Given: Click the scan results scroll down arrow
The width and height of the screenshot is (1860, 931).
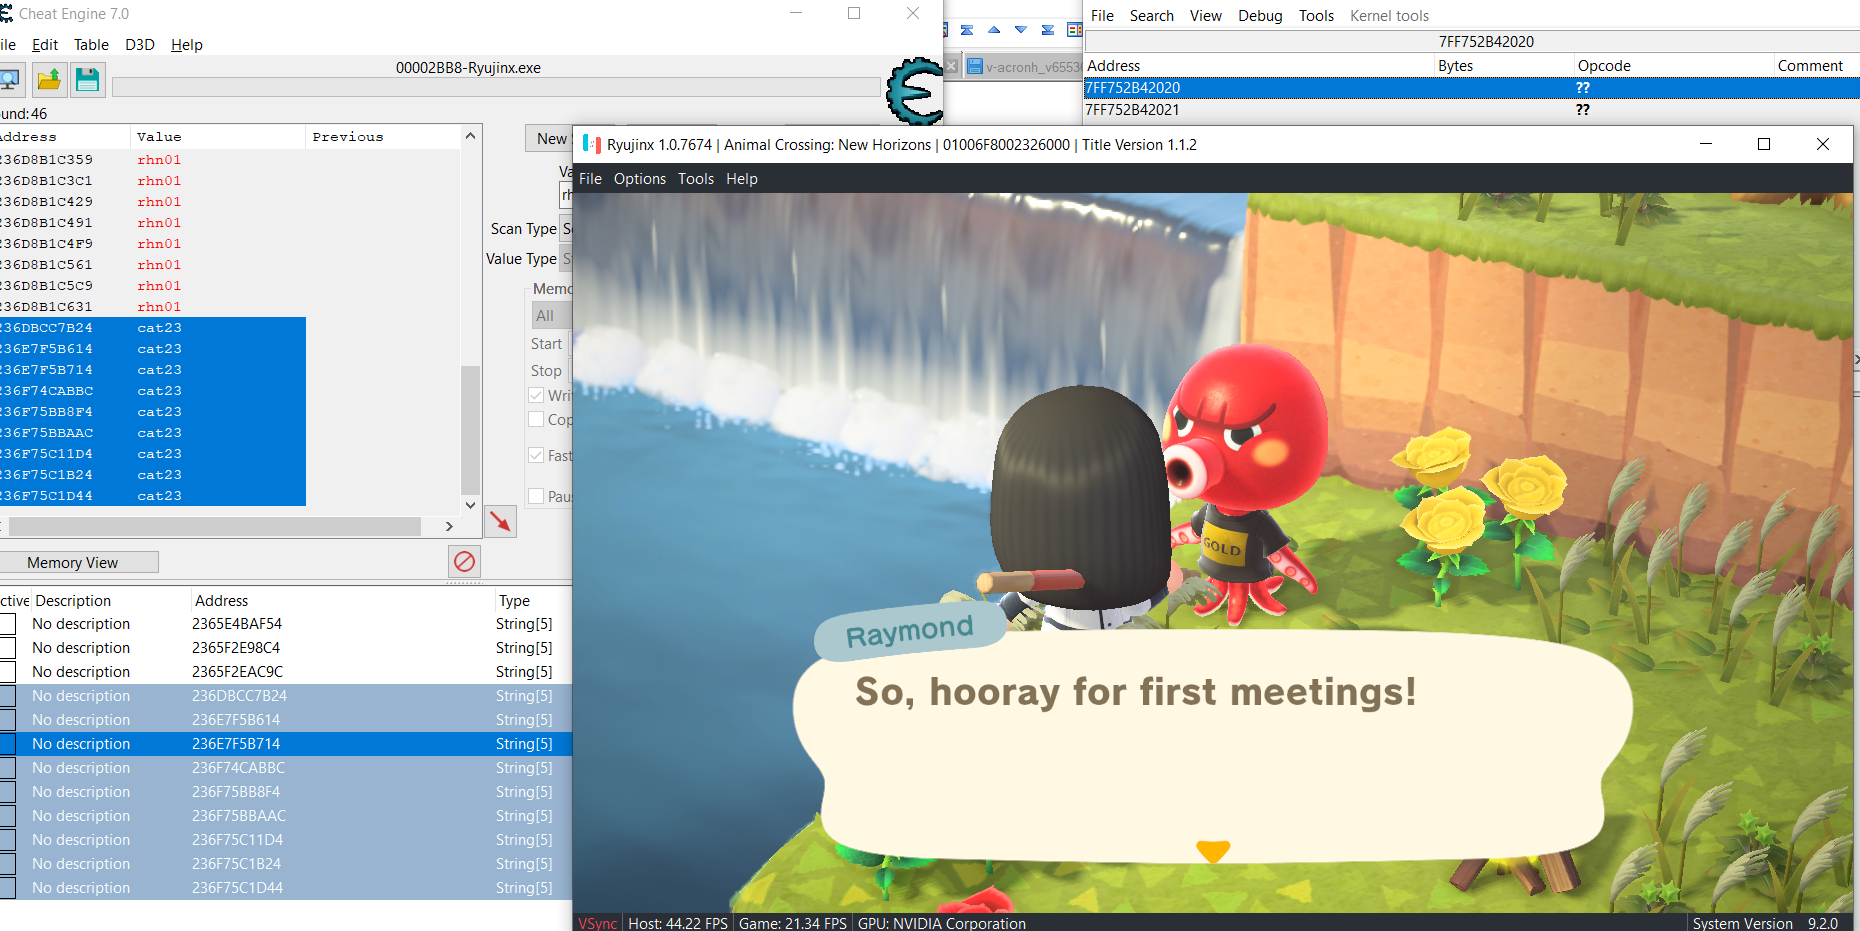Looking at the screenshot, I should [470, 505].
